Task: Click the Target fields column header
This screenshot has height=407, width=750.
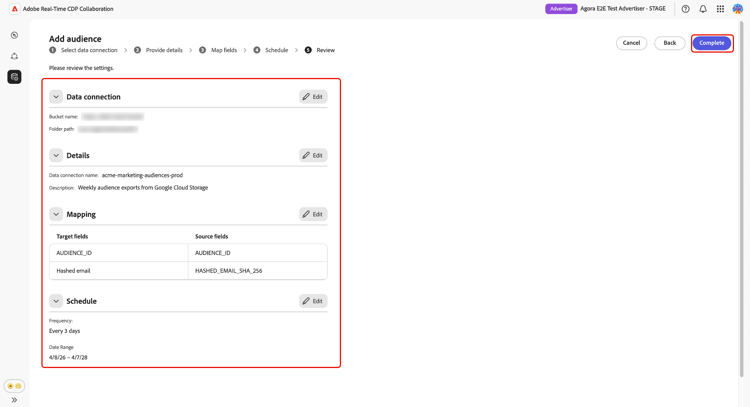Action: 72,236
